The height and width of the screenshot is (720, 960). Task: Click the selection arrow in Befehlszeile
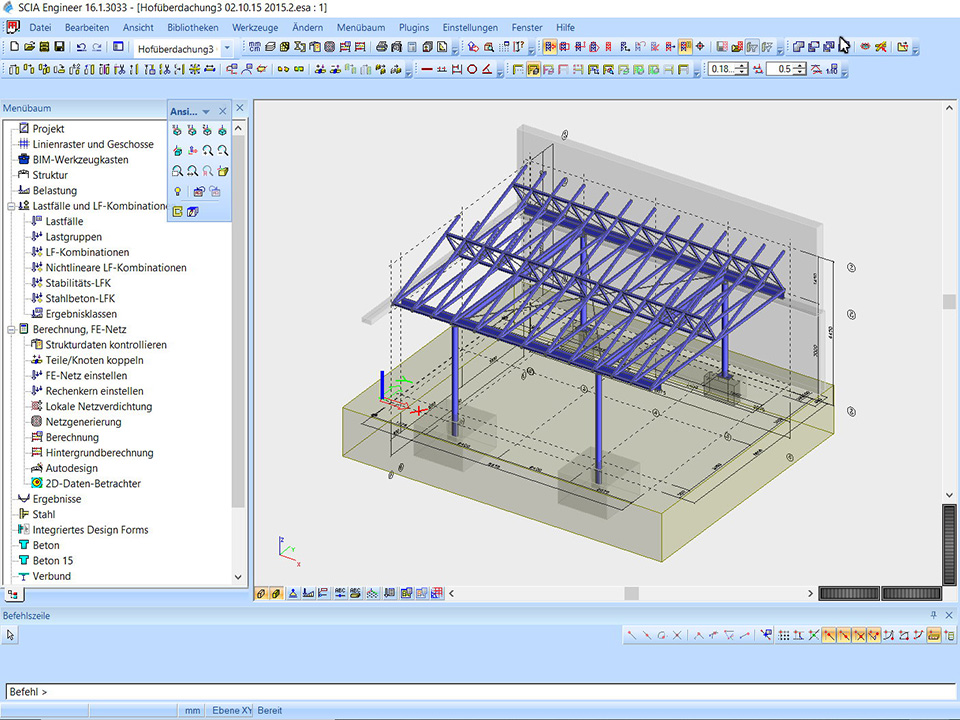coord(11,635)
